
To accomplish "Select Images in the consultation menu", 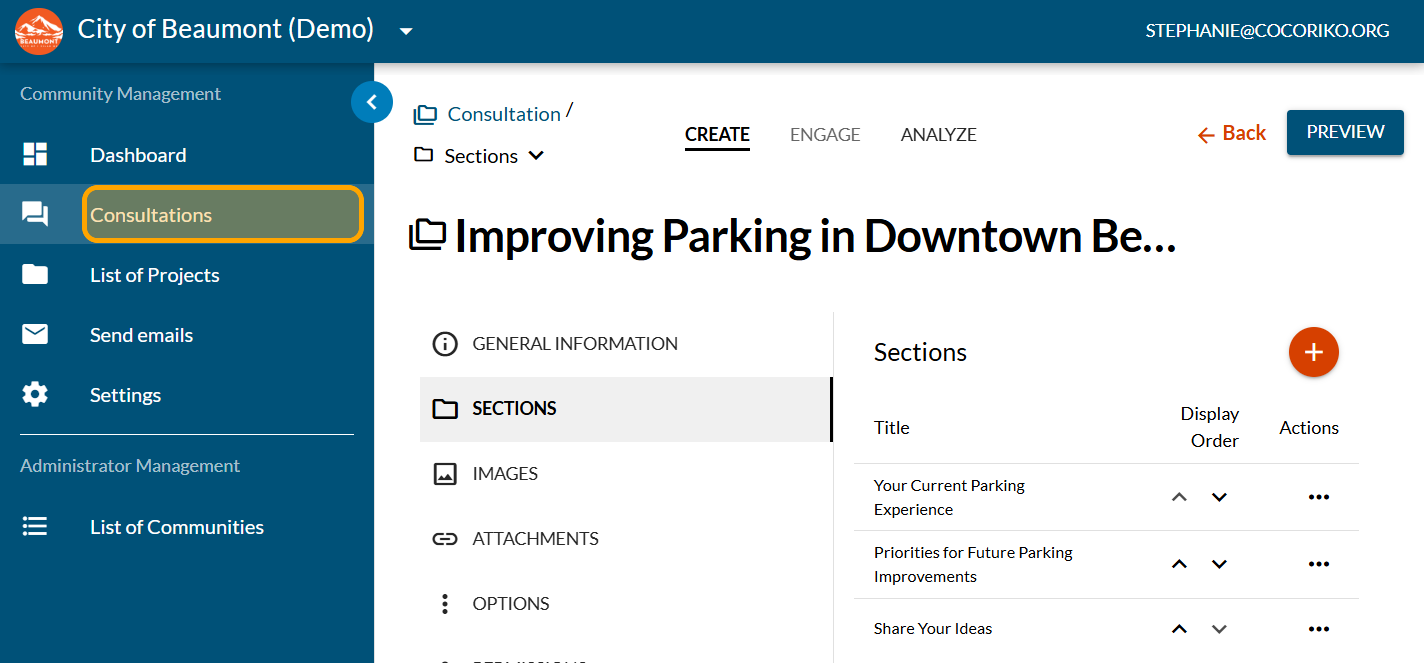I will [x=505, y=474].
